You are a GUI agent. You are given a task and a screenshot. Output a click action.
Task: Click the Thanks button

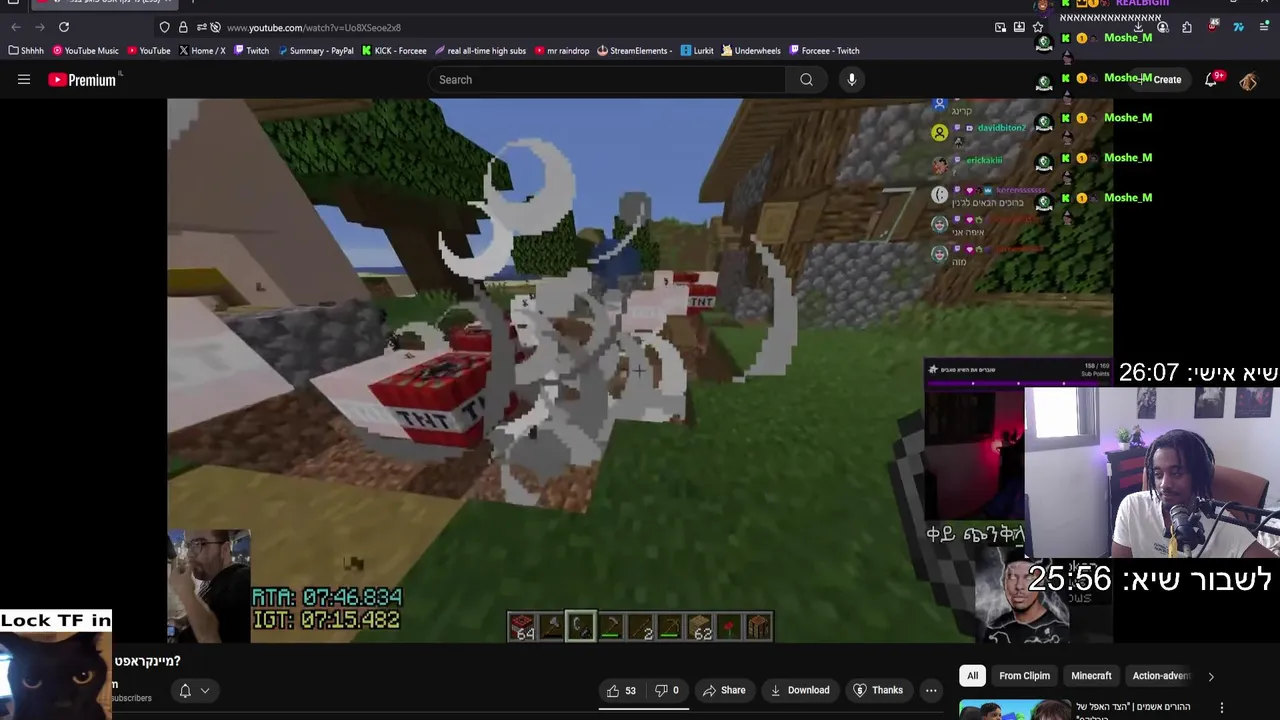(878, 690)
